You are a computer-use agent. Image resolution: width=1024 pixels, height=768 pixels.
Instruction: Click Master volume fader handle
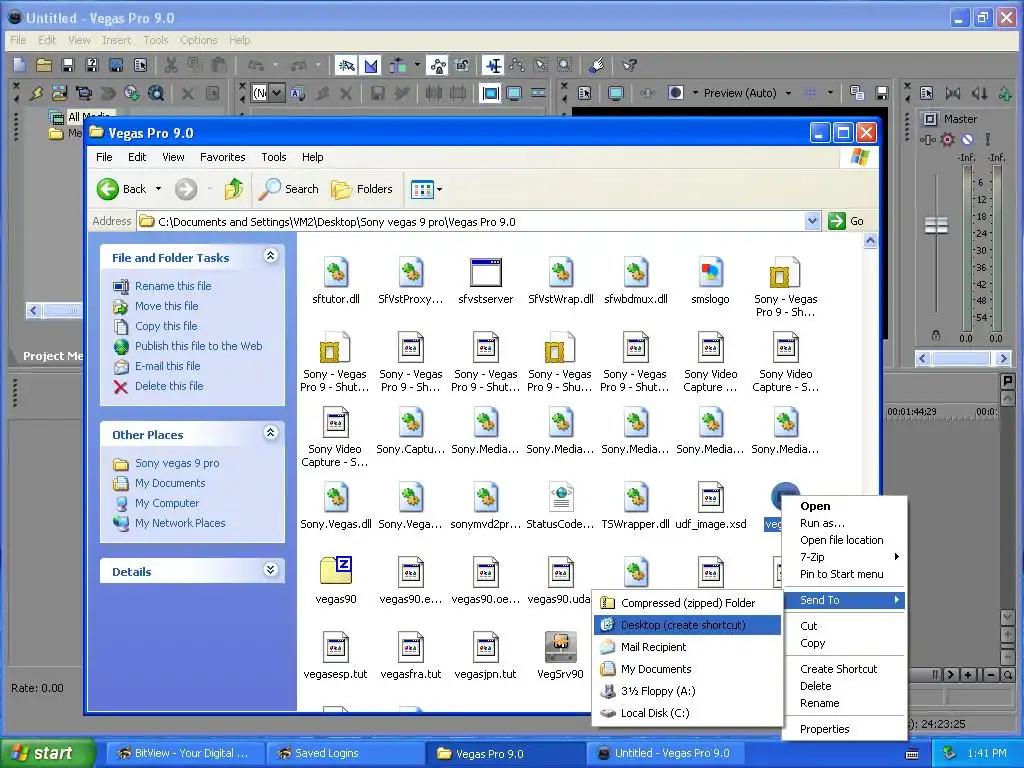936,225
